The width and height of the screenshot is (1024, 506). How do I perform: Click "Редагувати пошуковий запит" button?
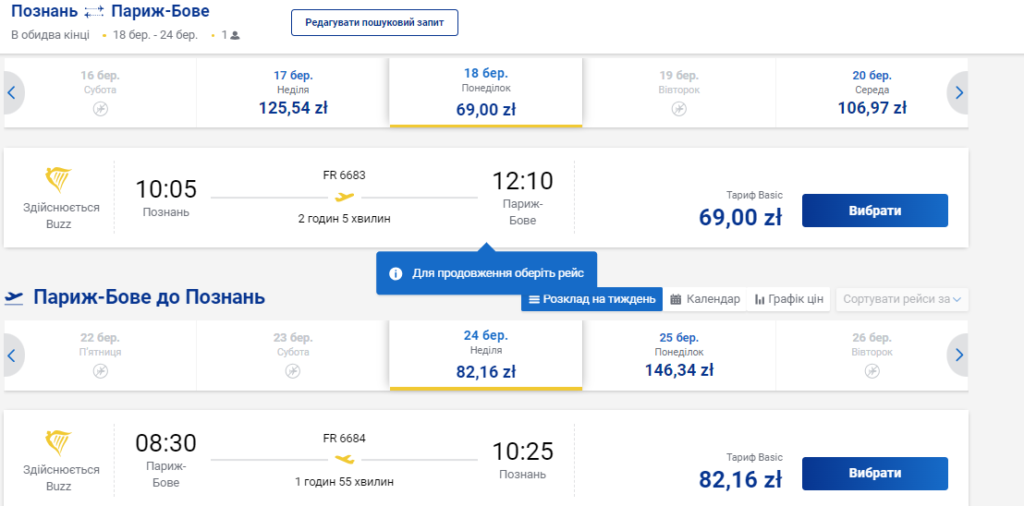pos(374,22)
